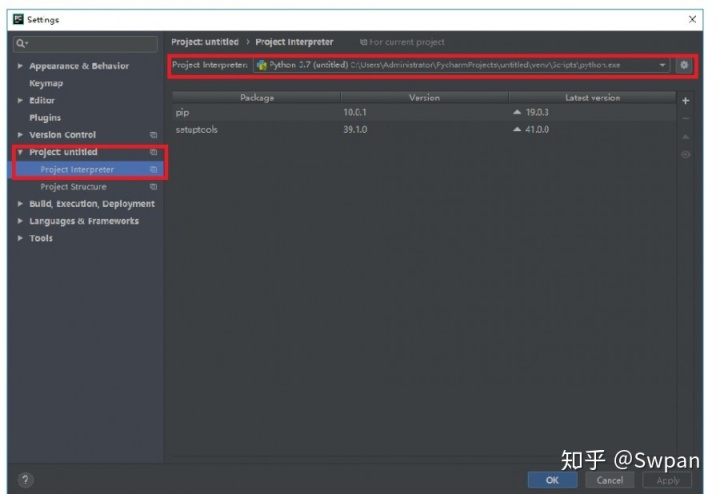This screenshot has width=720, height=494.
Task: Click the project-level icon beside Version Control
Action: coord(153,135)
